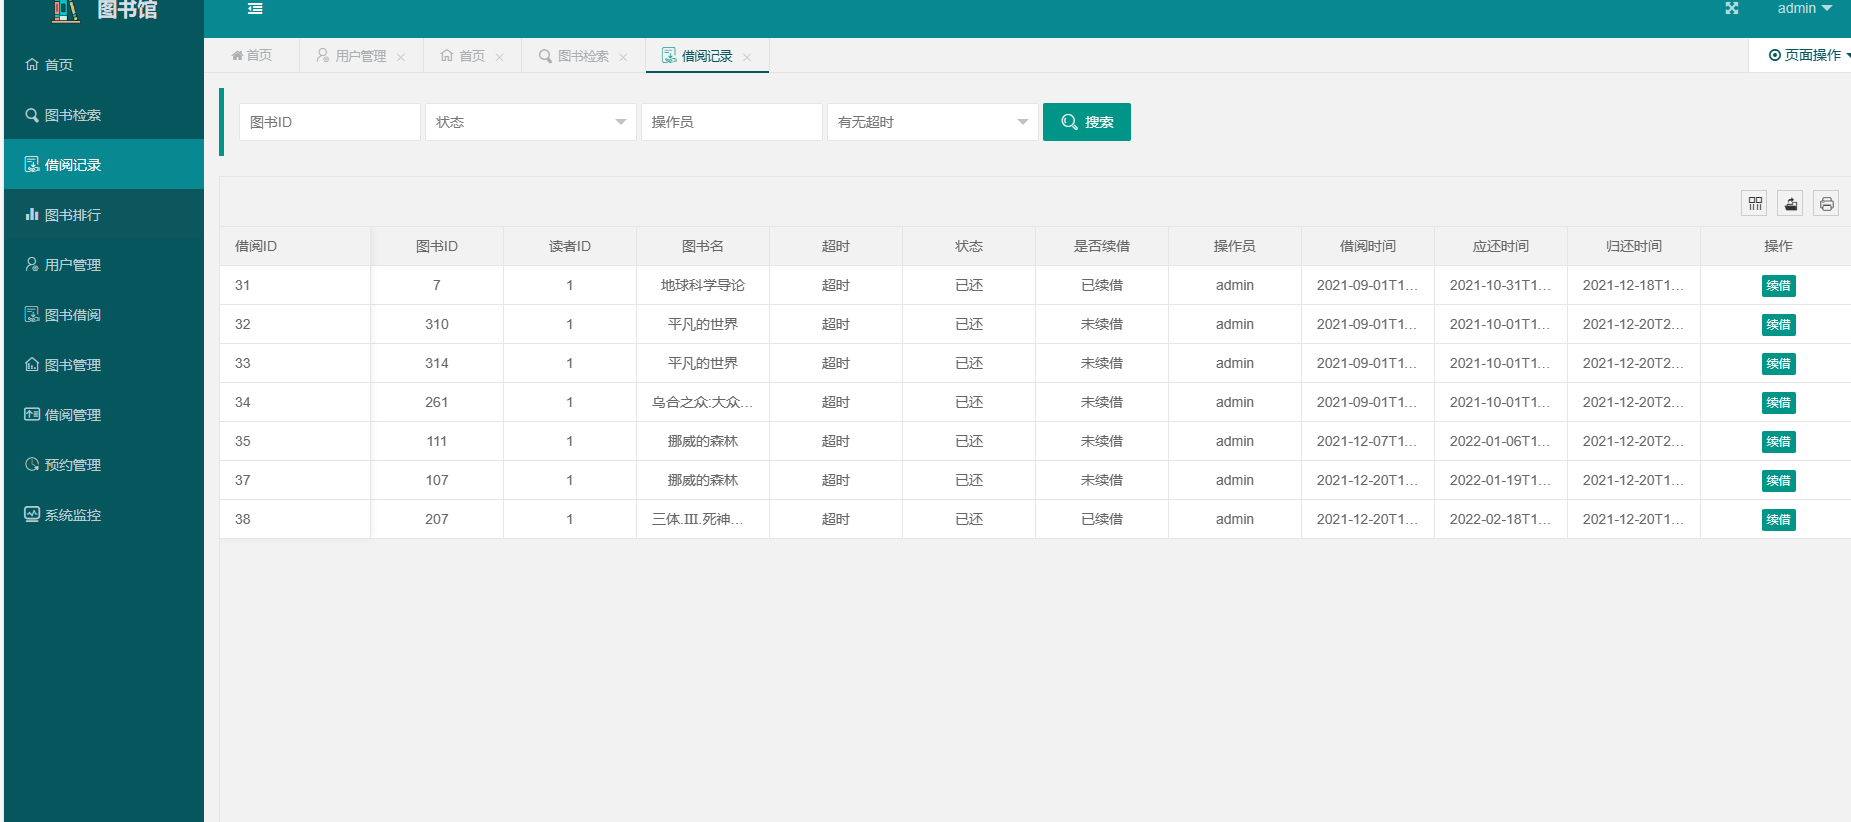Open 图书借阅 in sidebar
The image size is (1851, 822).
tap(104, 314)
